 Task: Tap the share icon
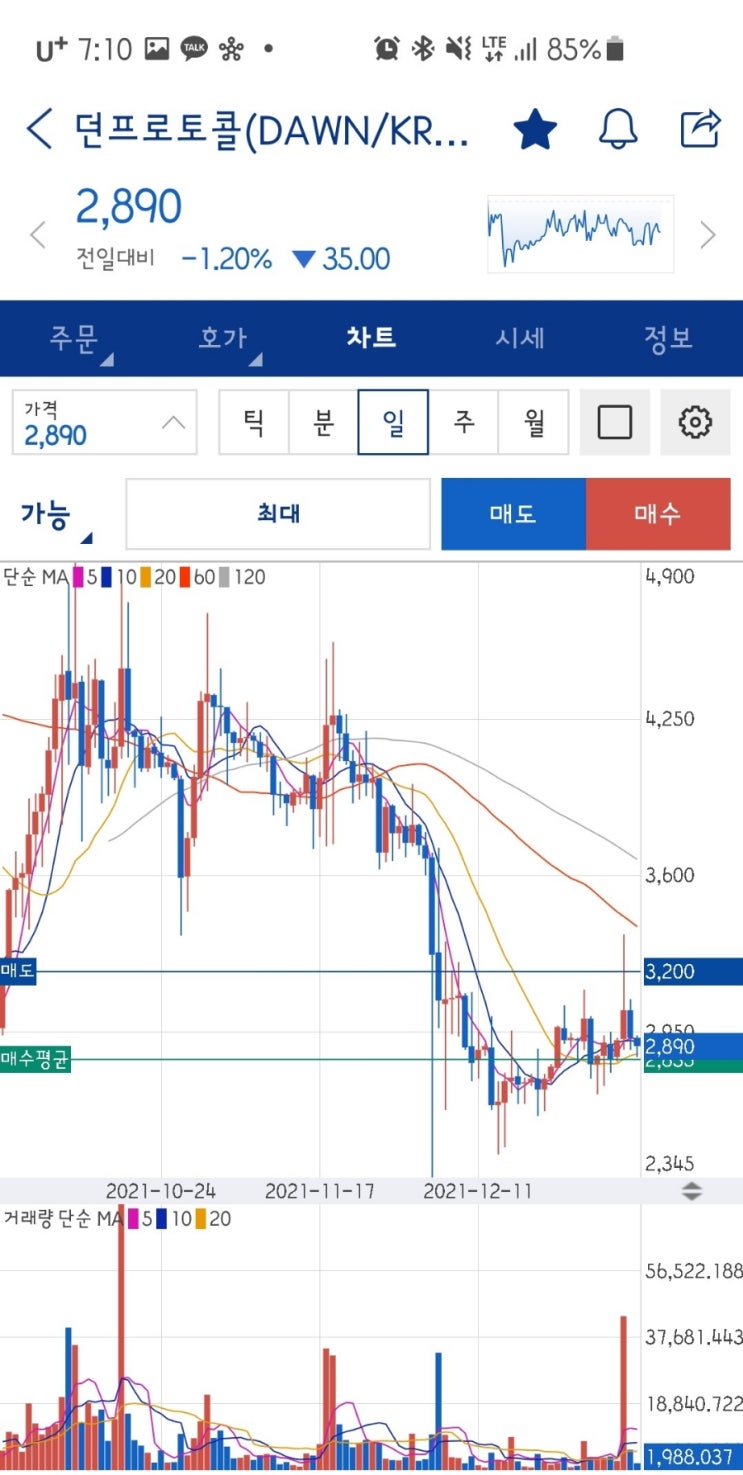click(701, 129)
